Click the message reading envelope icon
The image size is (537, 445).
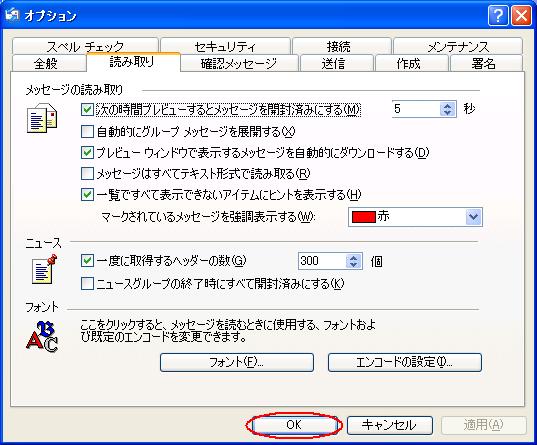pyautogui.click(x=42, y=118)
